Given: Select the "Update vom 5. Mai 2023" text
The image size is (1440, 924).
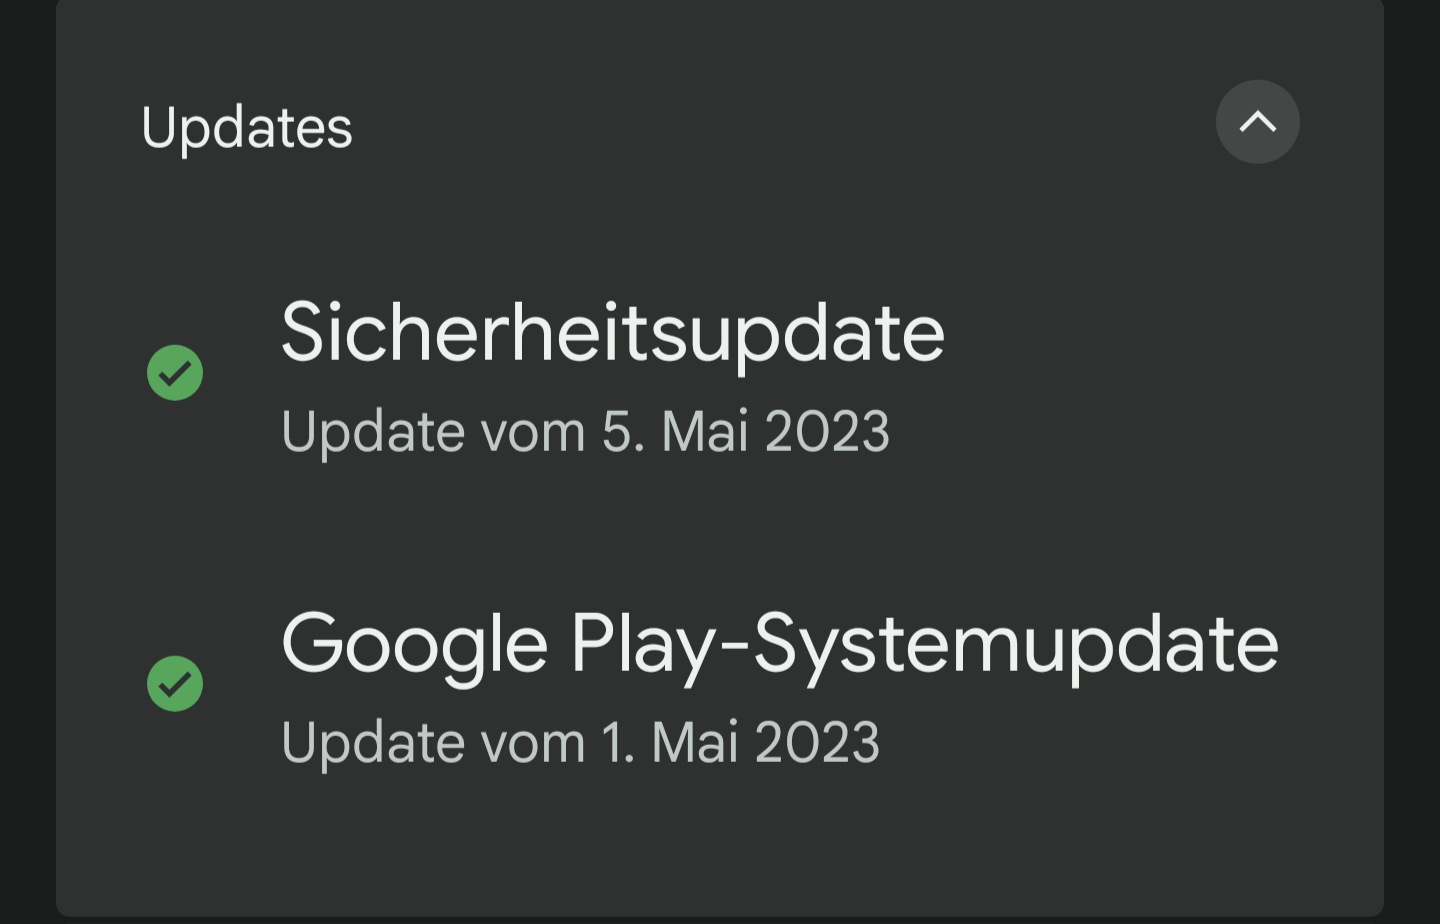Looking at the screenshot, I should [x=585, y=432].
